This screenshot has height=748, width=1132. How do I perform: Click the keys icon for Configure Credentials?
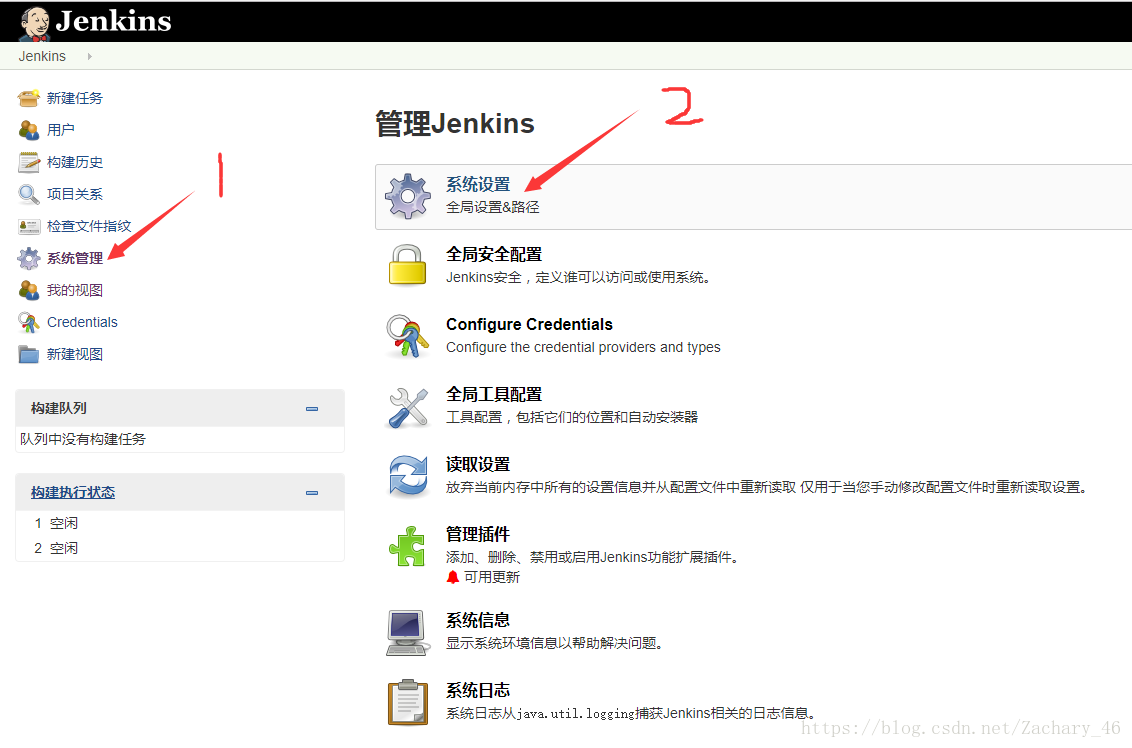pyautogui.click(x=408, y=336)
